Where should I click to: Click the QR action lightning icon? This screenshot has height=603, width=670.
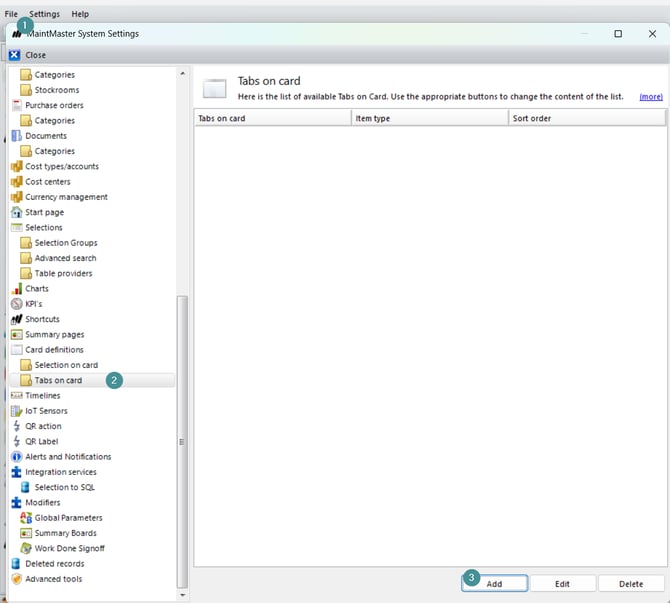tap(16, 426)
